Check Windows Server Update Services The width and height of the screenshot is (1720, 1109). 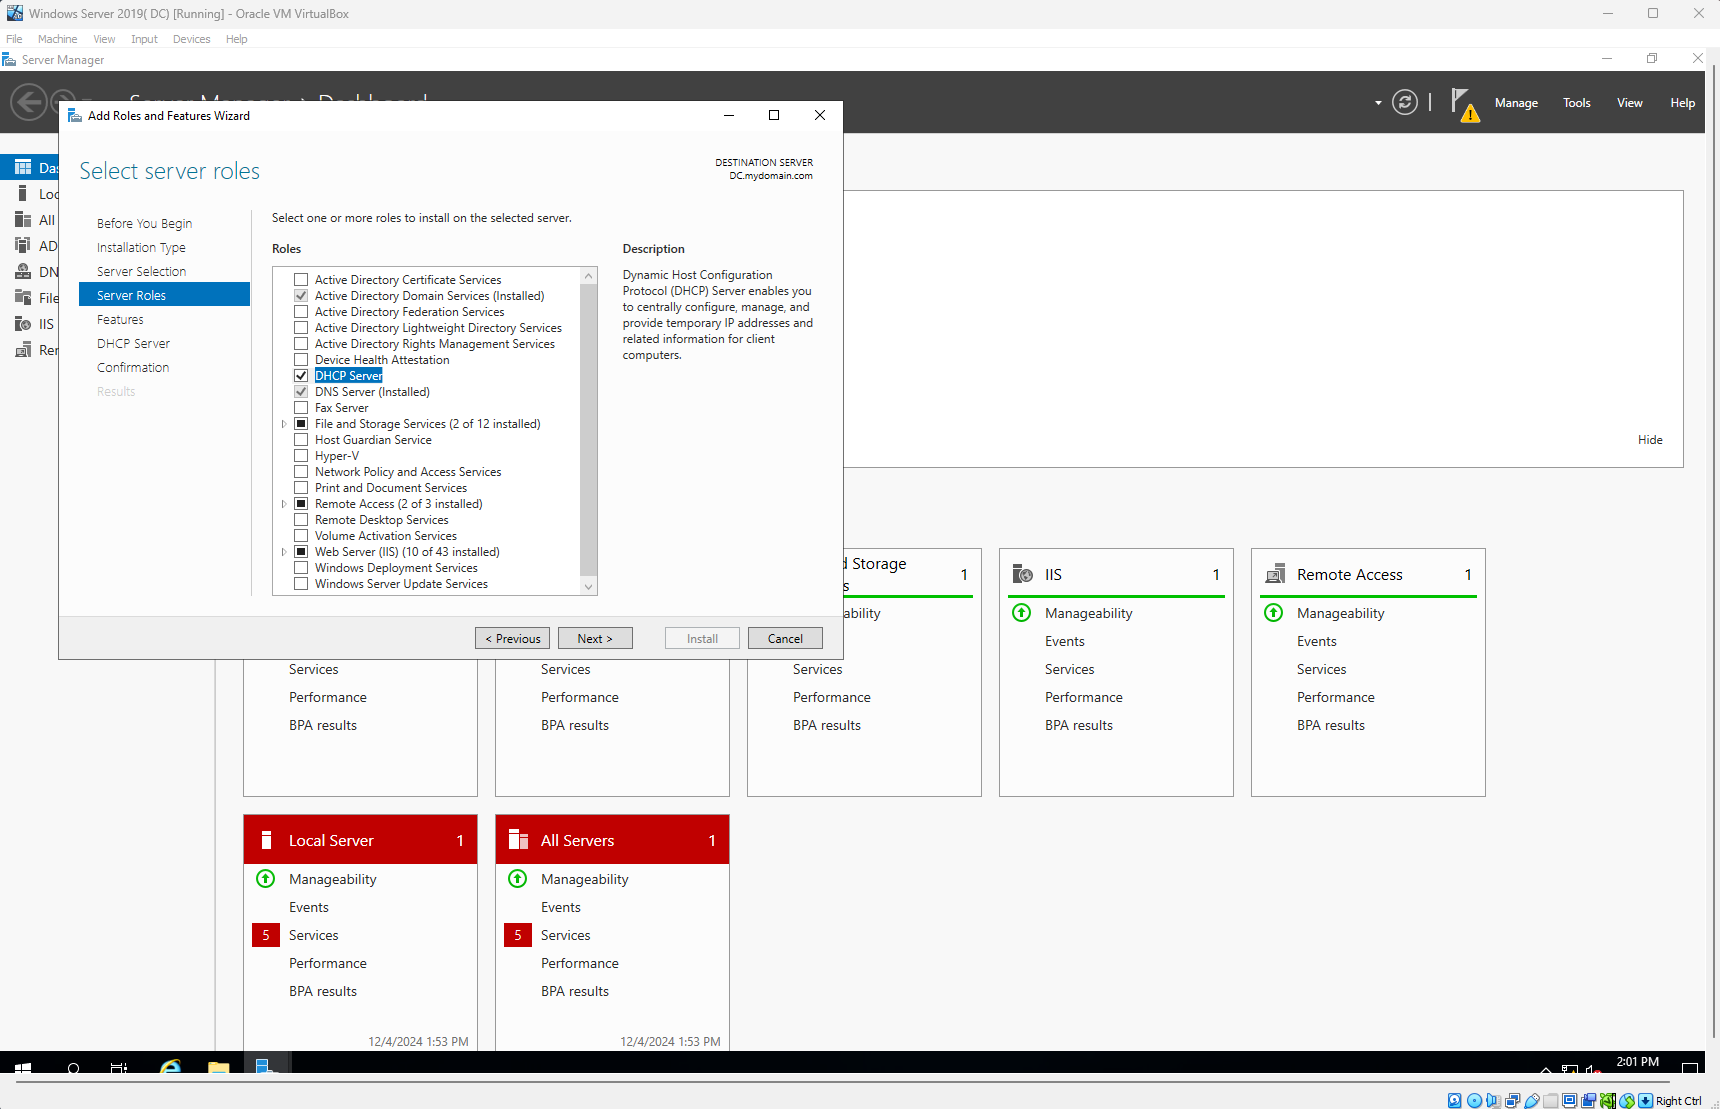click(x=301, y=584)
